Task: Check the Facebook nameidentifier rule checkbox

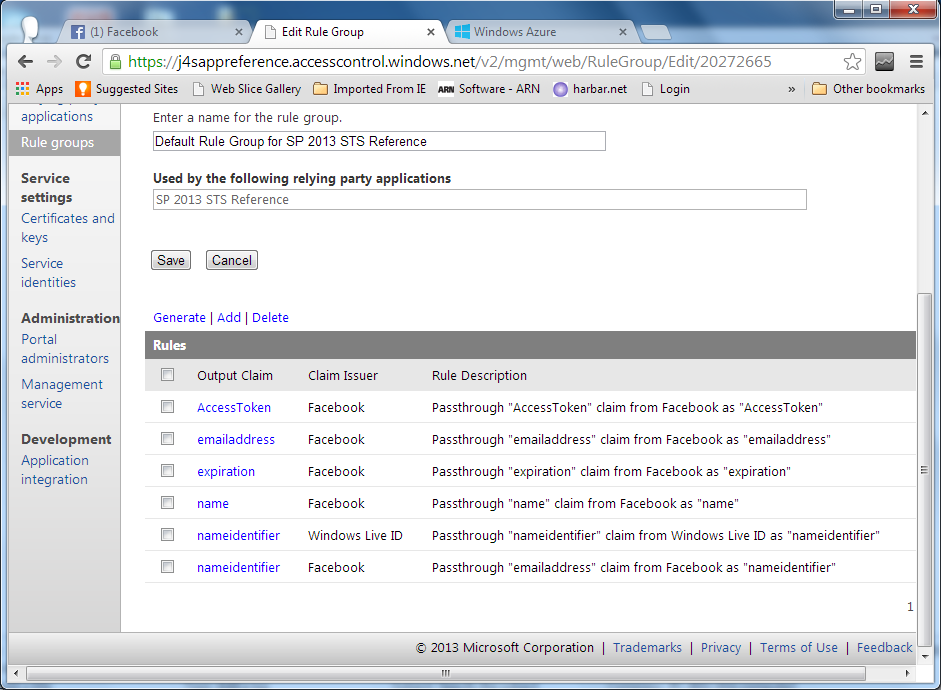Action: click(x=167, y=566)
